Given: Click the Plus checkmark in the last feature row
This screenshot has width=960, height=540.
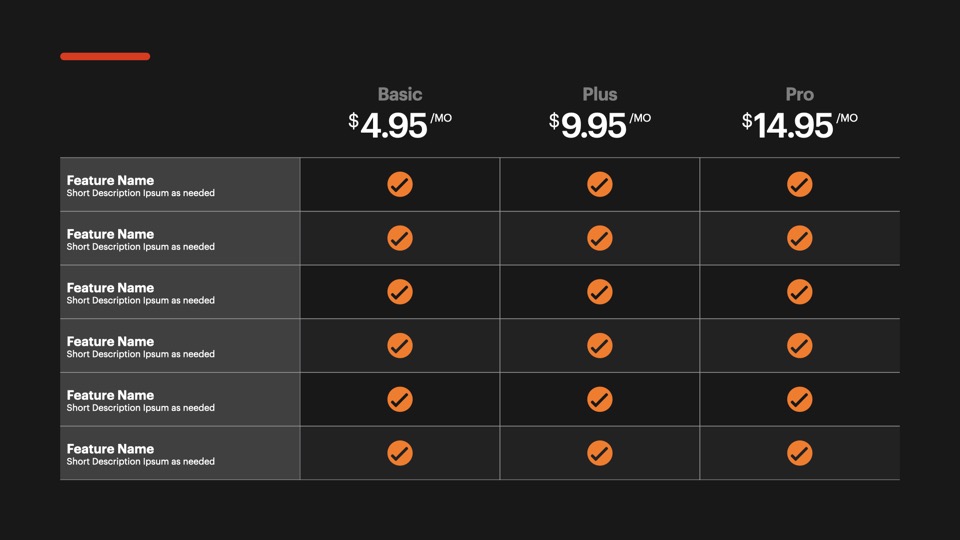Looking at the screenshot, I should tap(600, 453).
